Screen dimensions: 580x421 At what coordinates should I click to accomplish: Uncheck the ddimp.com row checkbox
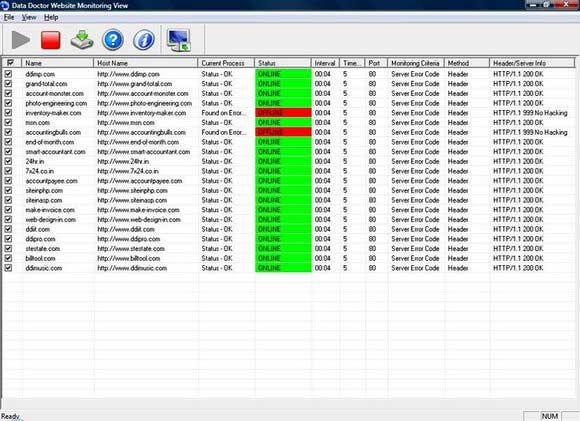[8, 74]
